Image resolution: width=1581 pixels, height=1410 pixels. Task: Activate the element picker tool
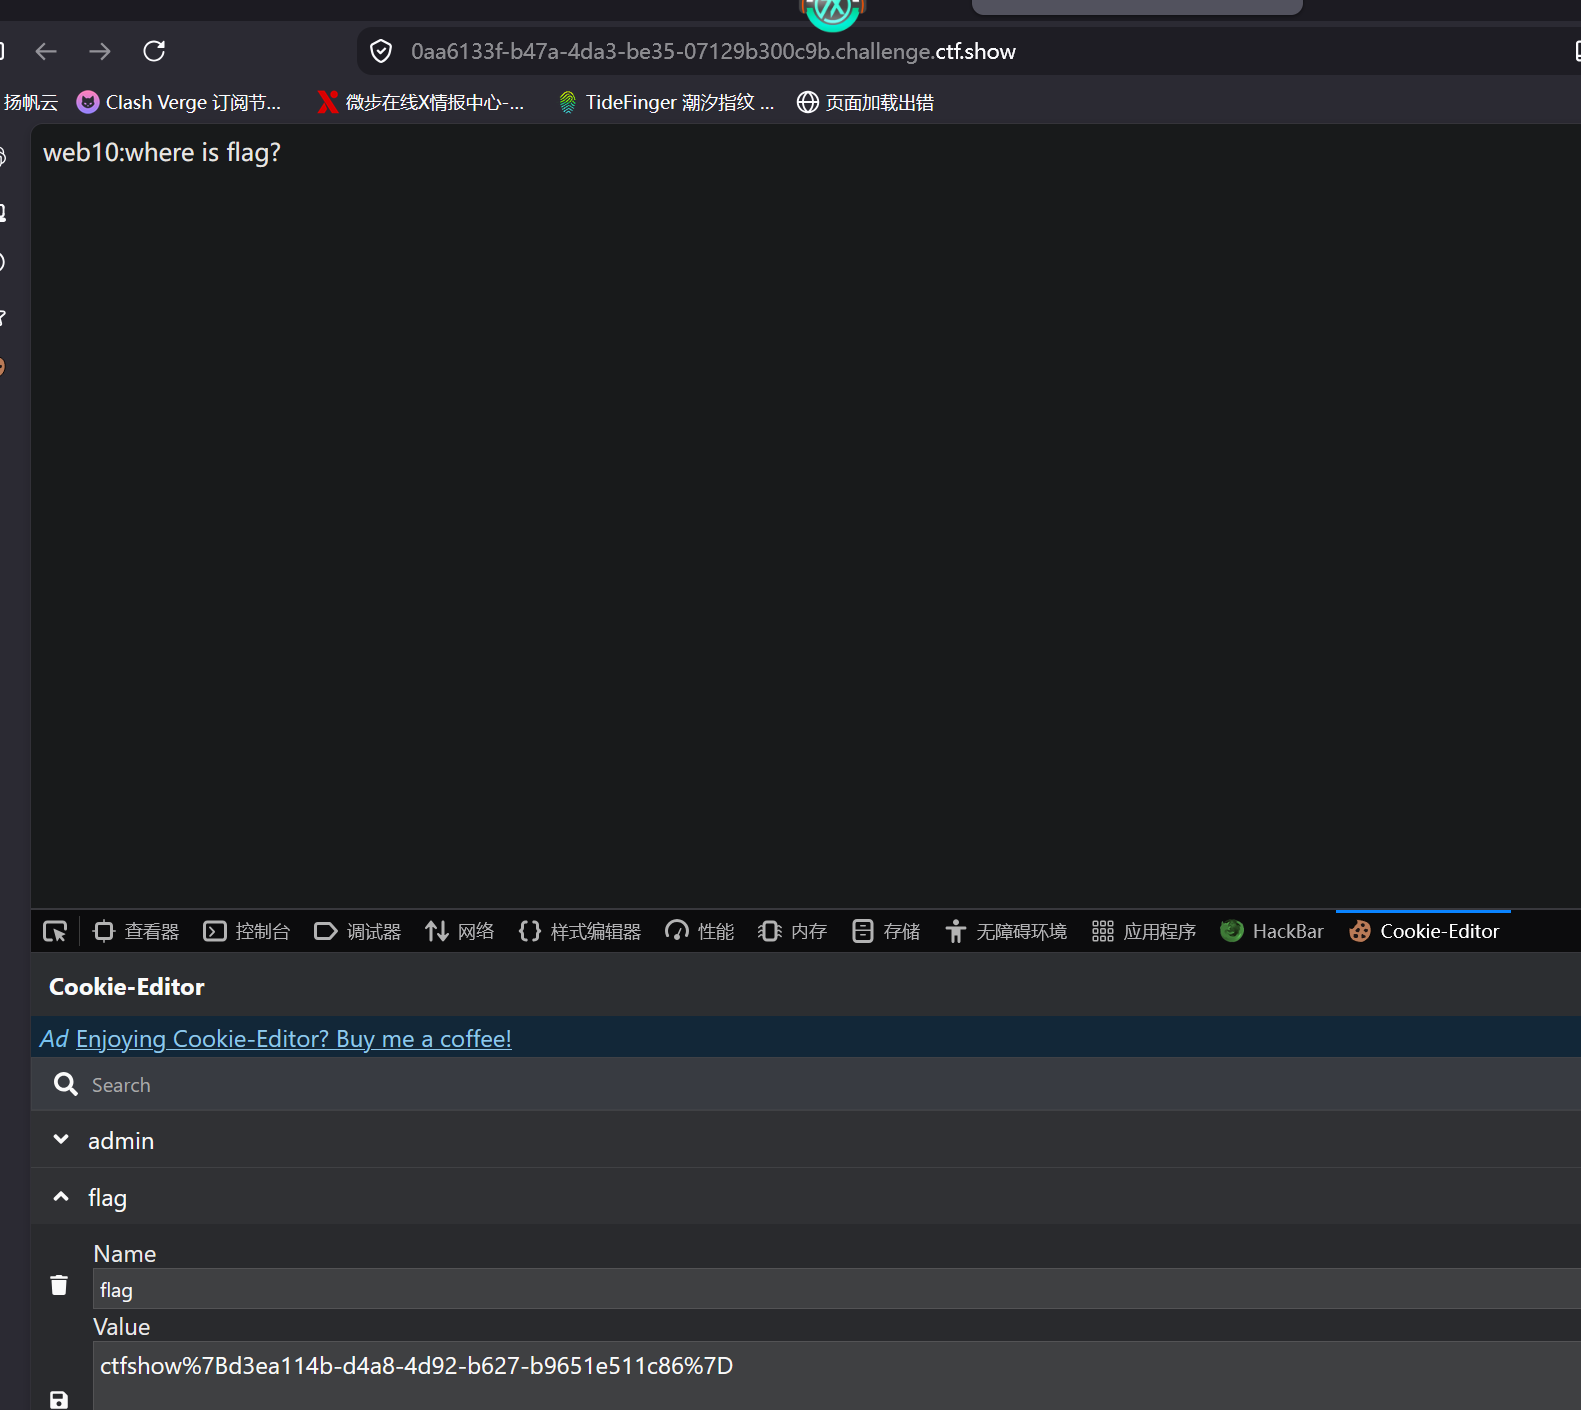[x=55, y=932]
